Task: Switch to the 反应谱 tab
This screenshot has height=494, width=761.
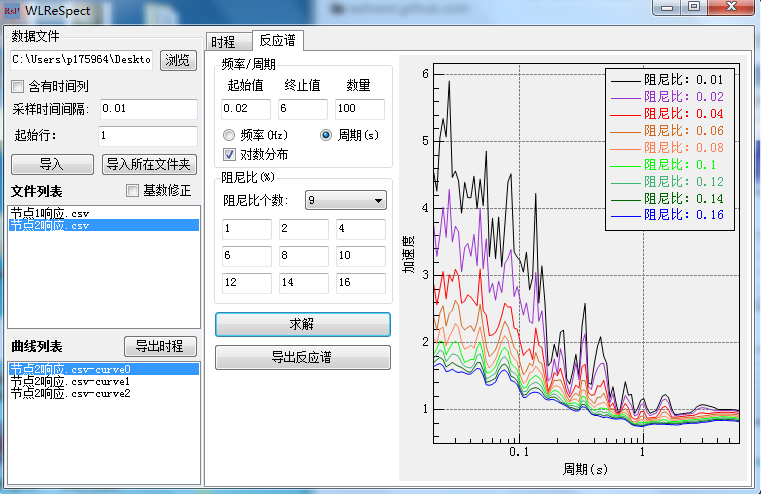Action: pyautogui.click(x=278, y=40)
